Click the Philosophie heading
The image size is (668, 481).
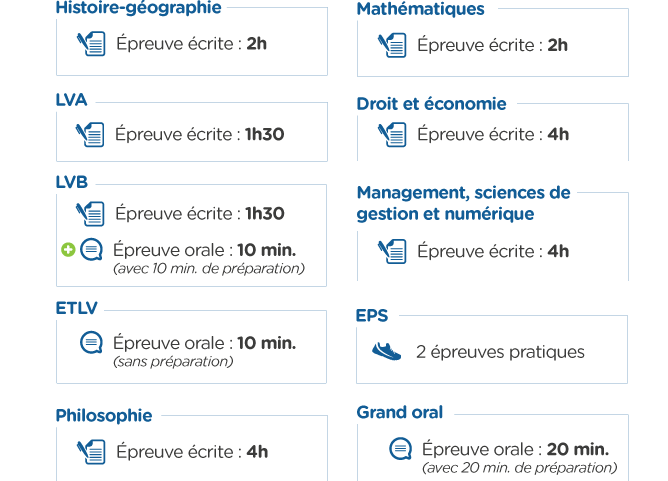(x=104, y=416)
